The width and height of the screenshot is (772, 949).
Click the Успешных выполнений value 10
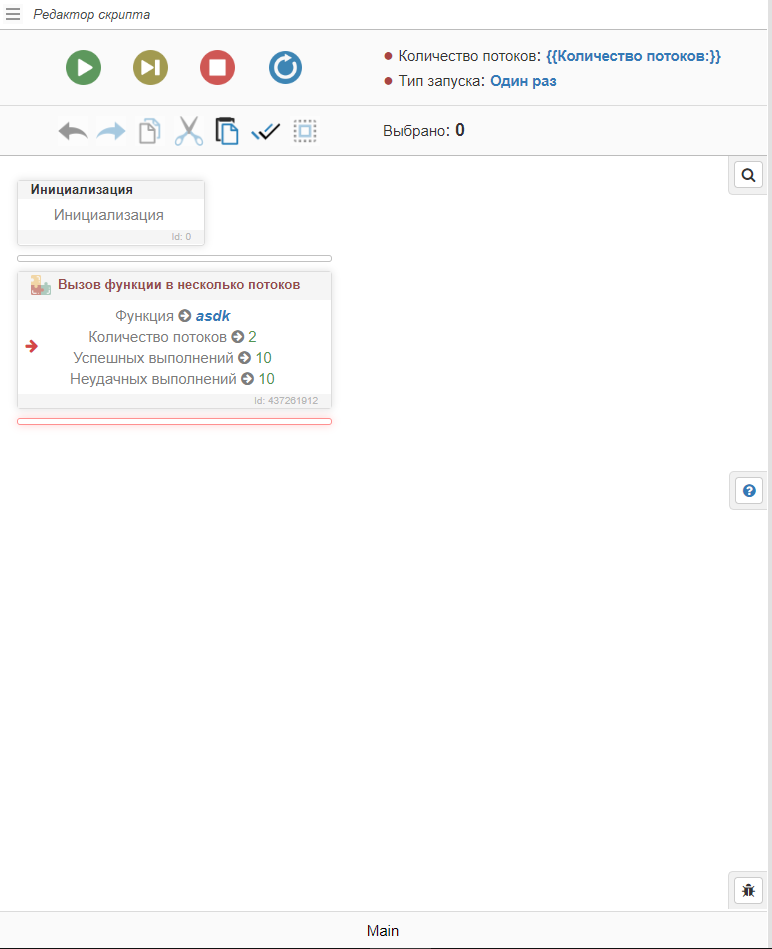(x=263, y=358)
